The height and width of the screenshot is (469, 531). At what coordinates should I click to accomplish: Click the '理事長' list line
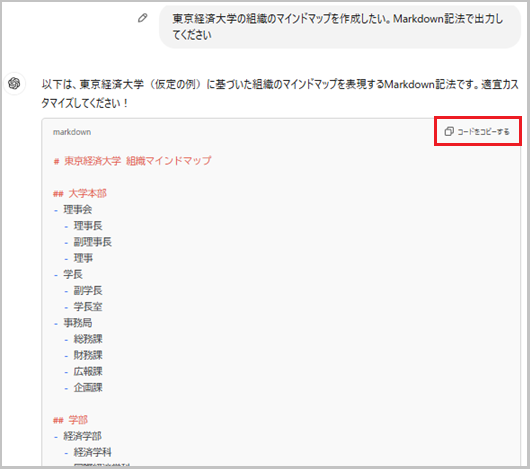pyautogui.click(x=83, y=226)
